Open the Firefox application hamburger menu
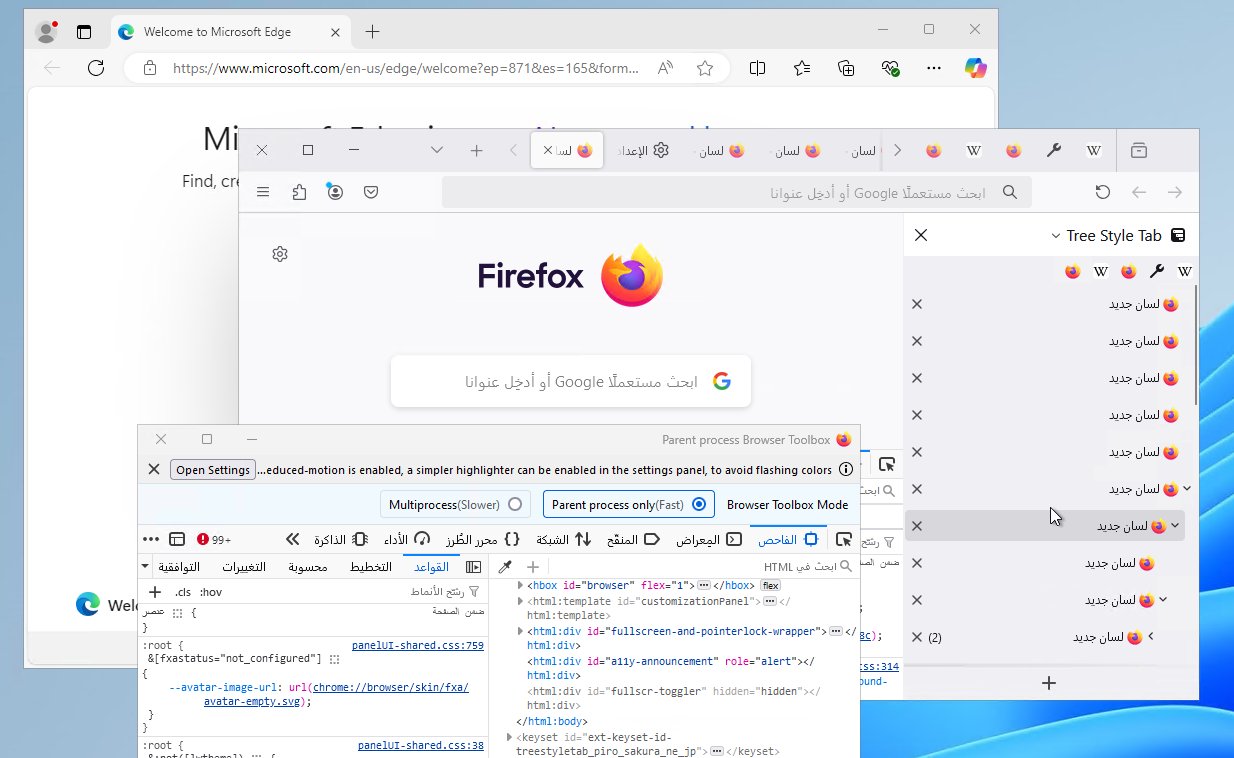The image size is (1234, 758). click(263, 192)
